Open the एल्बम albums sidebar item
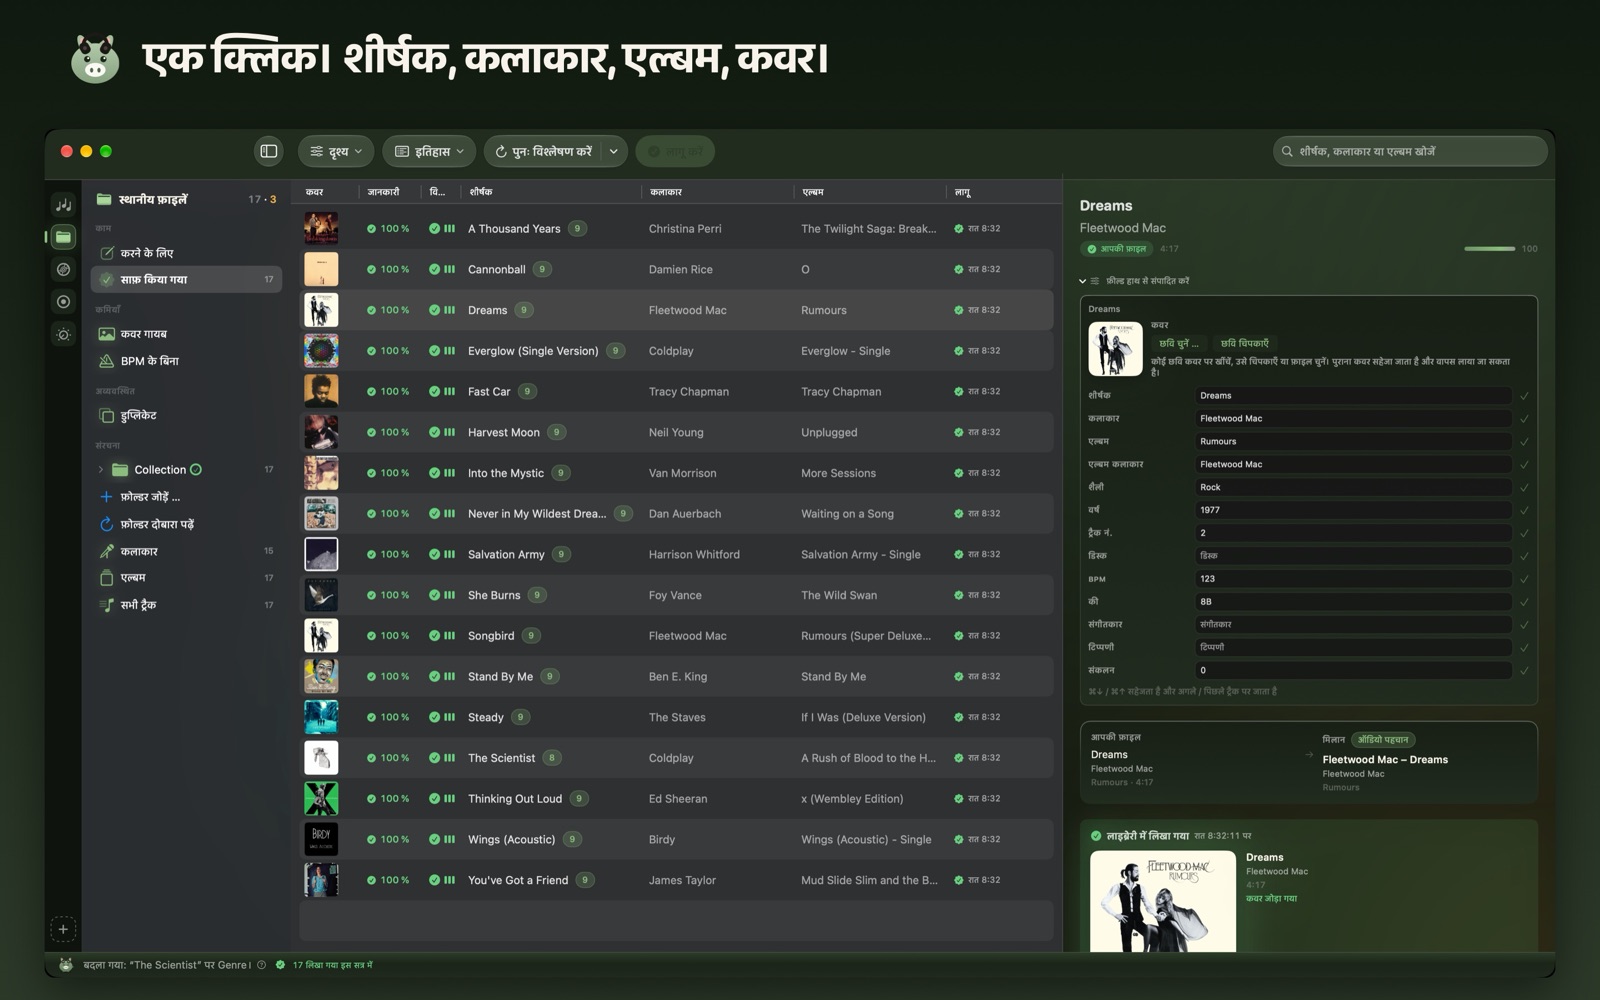This screenshot has width=1600, height=1000. [x=186, y=578]
